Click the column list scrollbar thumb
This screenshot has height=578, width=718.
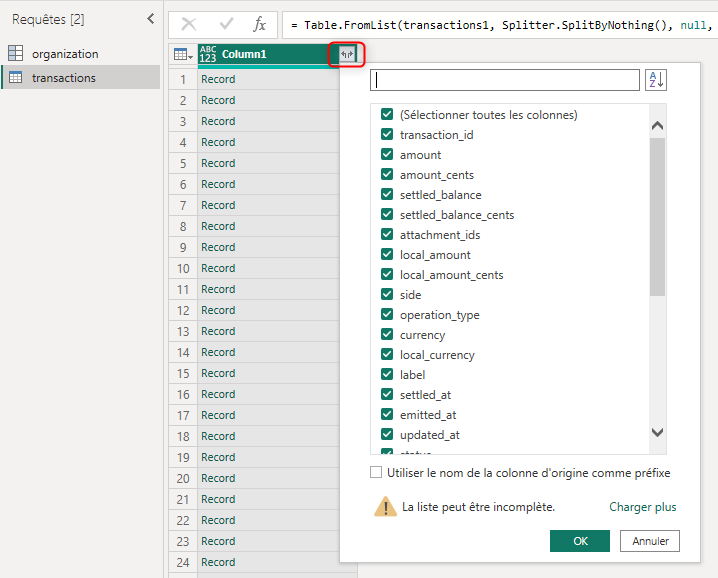tap(657, 217)
